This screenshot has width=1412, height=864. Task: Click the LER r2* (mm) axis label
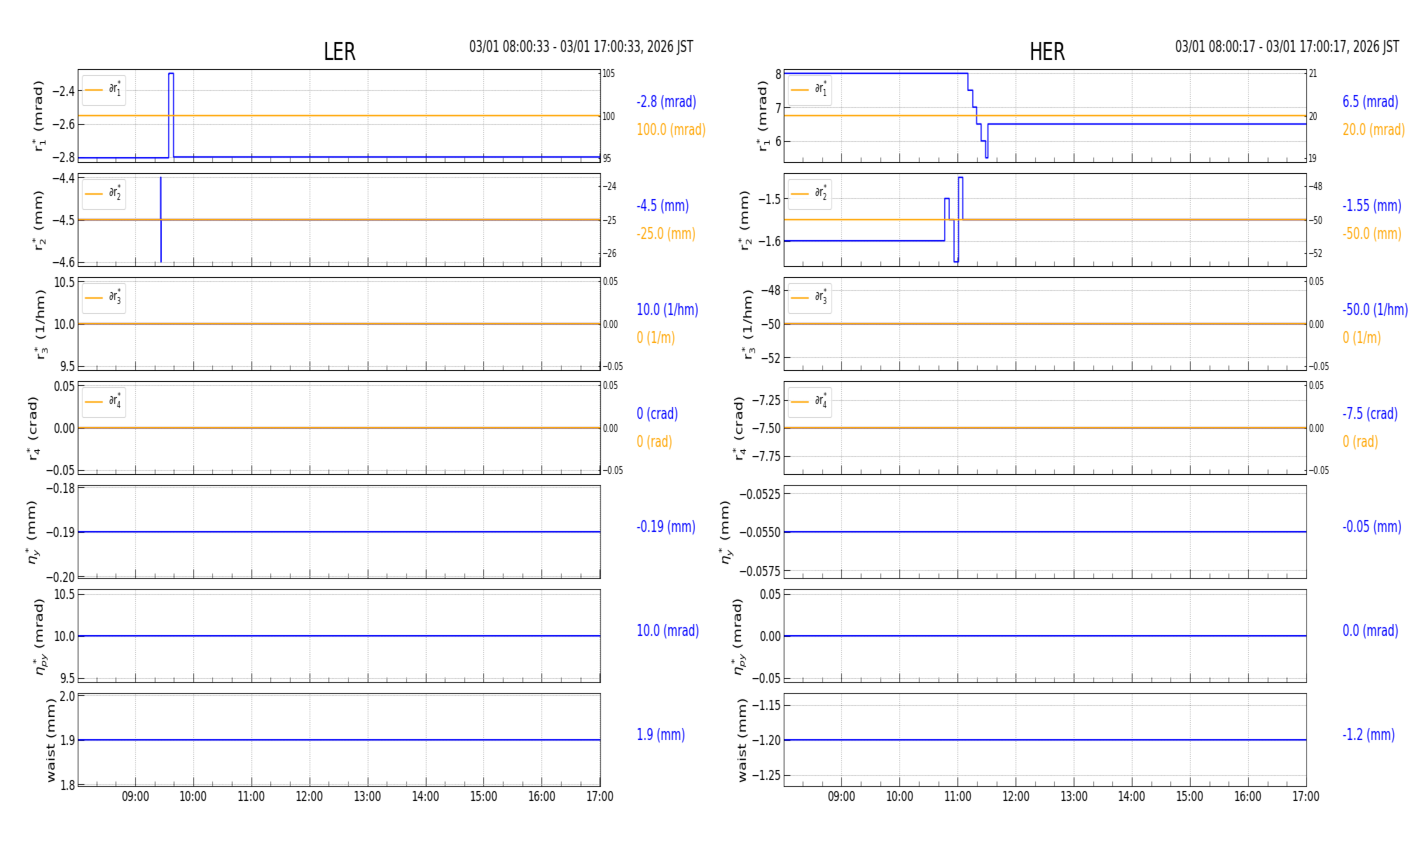pyautogui.click(x=39, y=220)
